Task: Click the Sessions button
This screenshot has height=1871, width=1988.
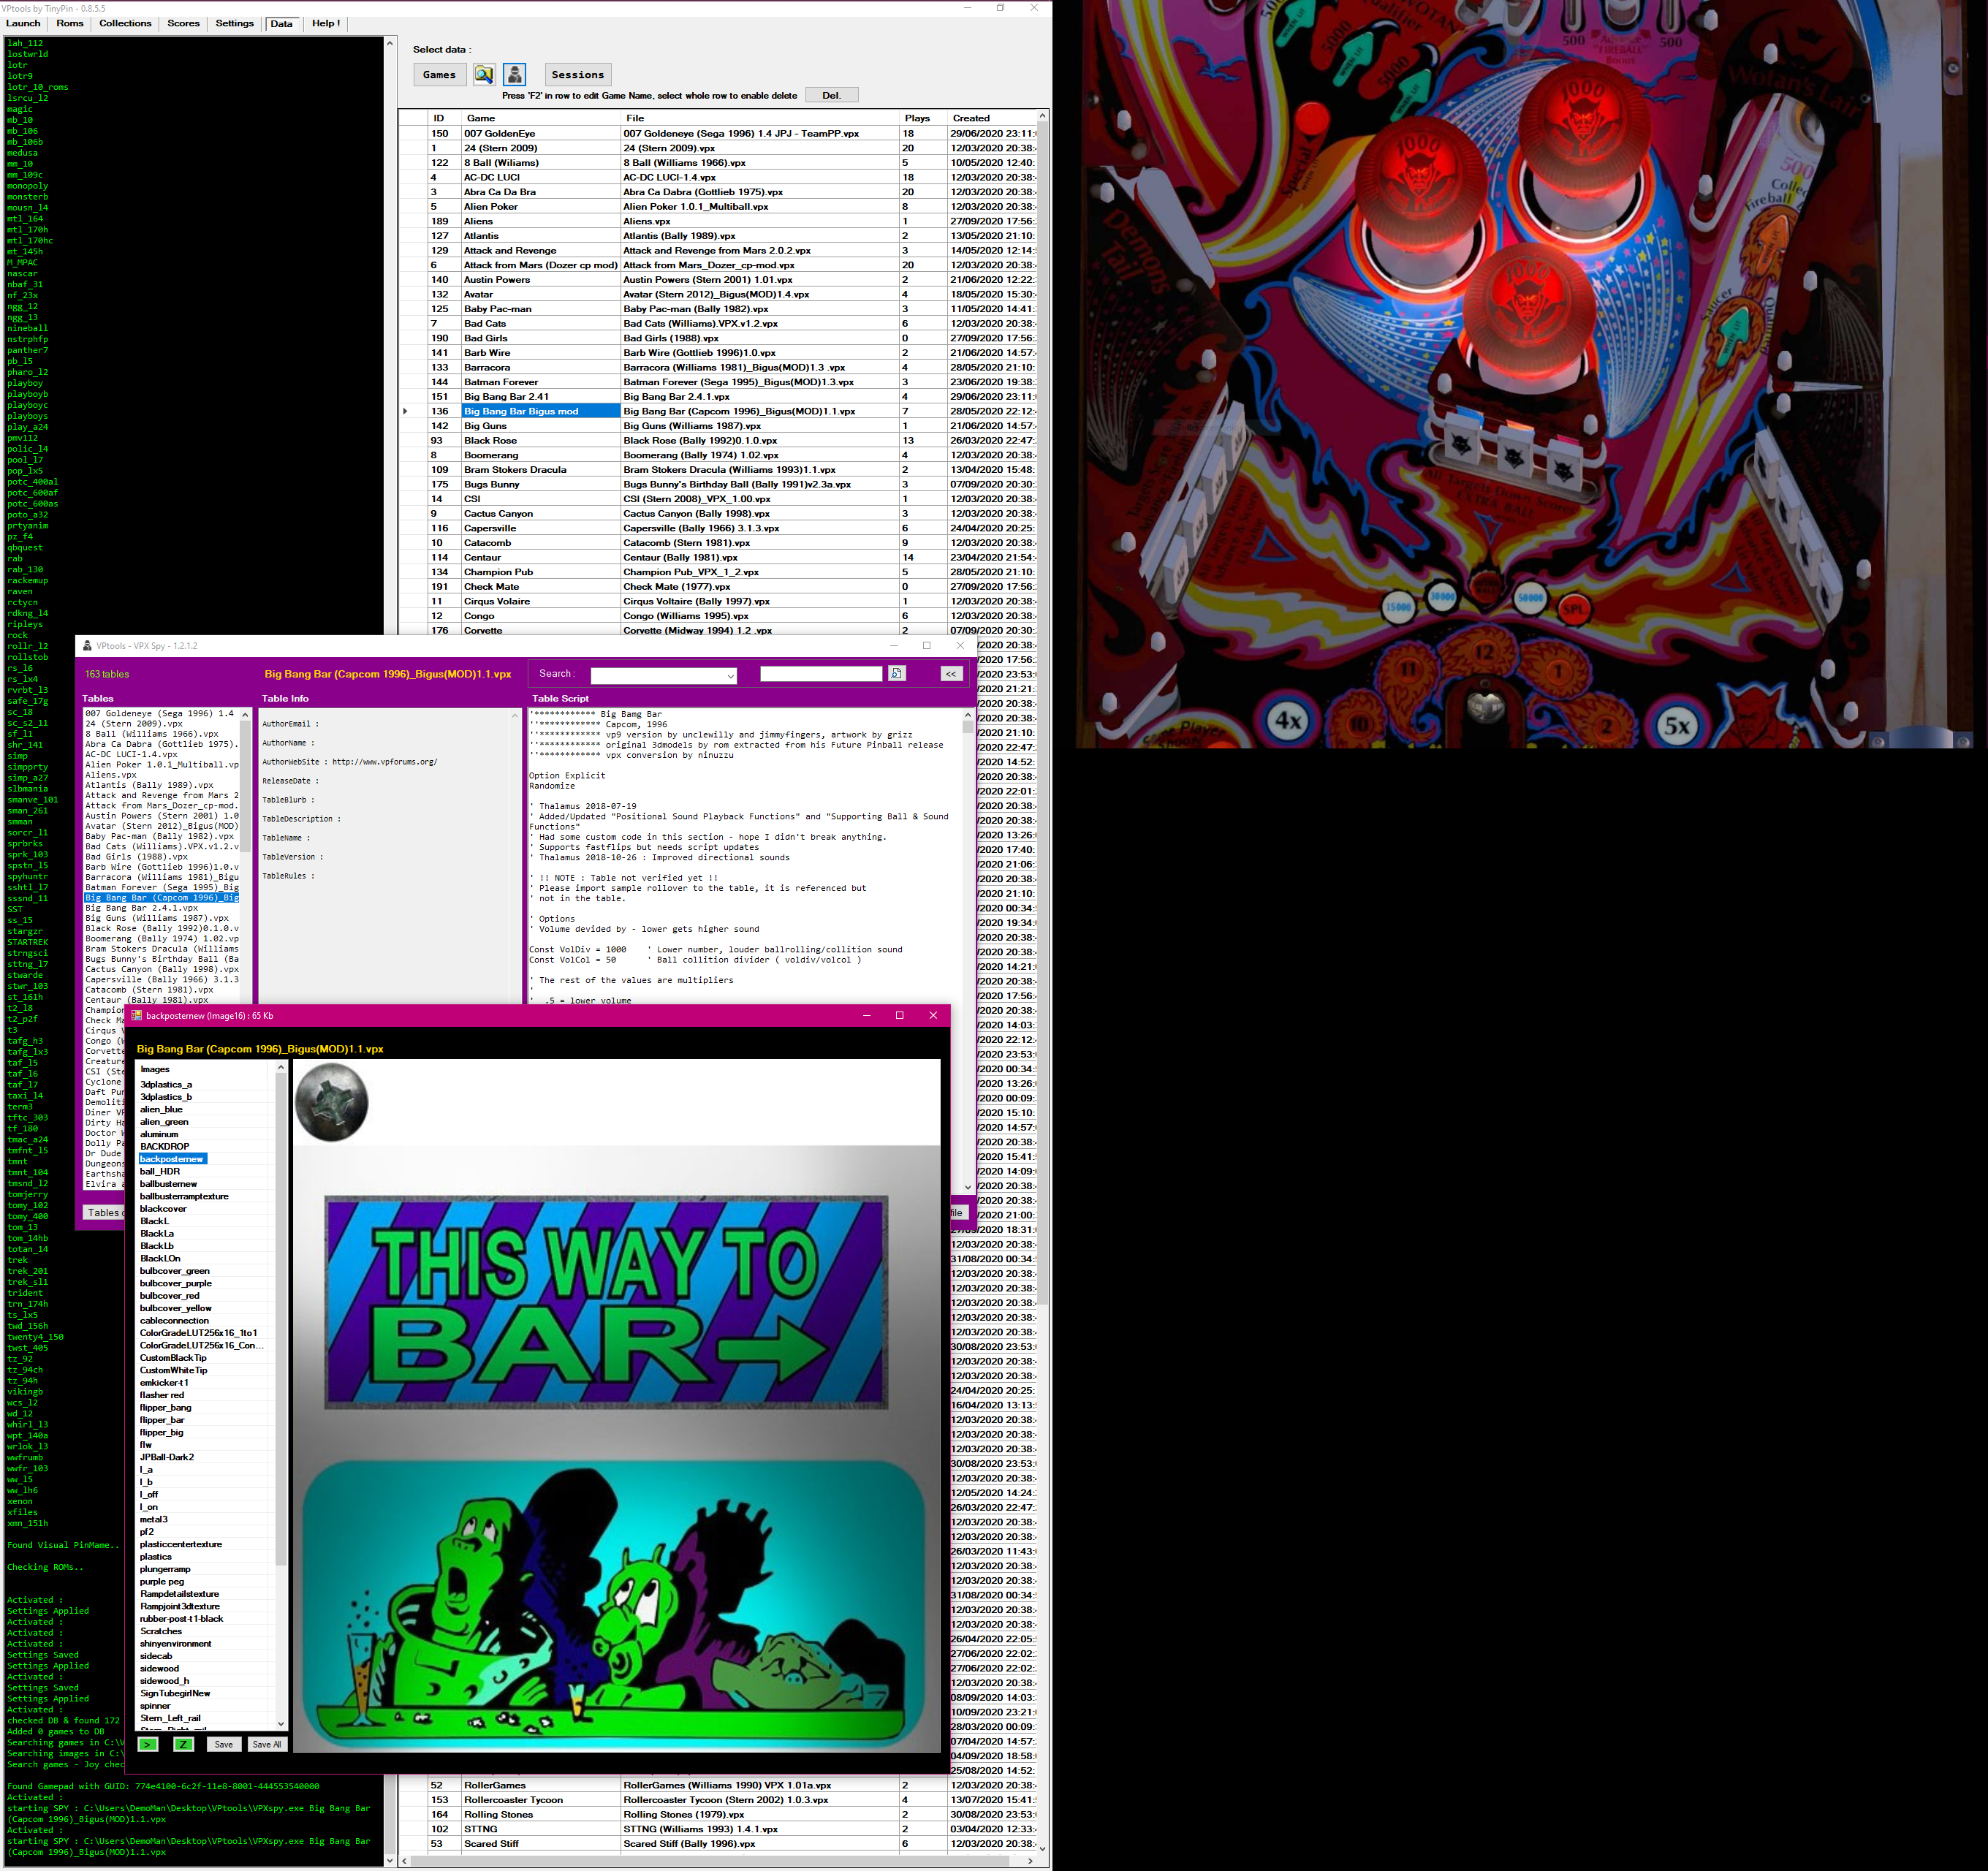Action: (x=577, y=75)
